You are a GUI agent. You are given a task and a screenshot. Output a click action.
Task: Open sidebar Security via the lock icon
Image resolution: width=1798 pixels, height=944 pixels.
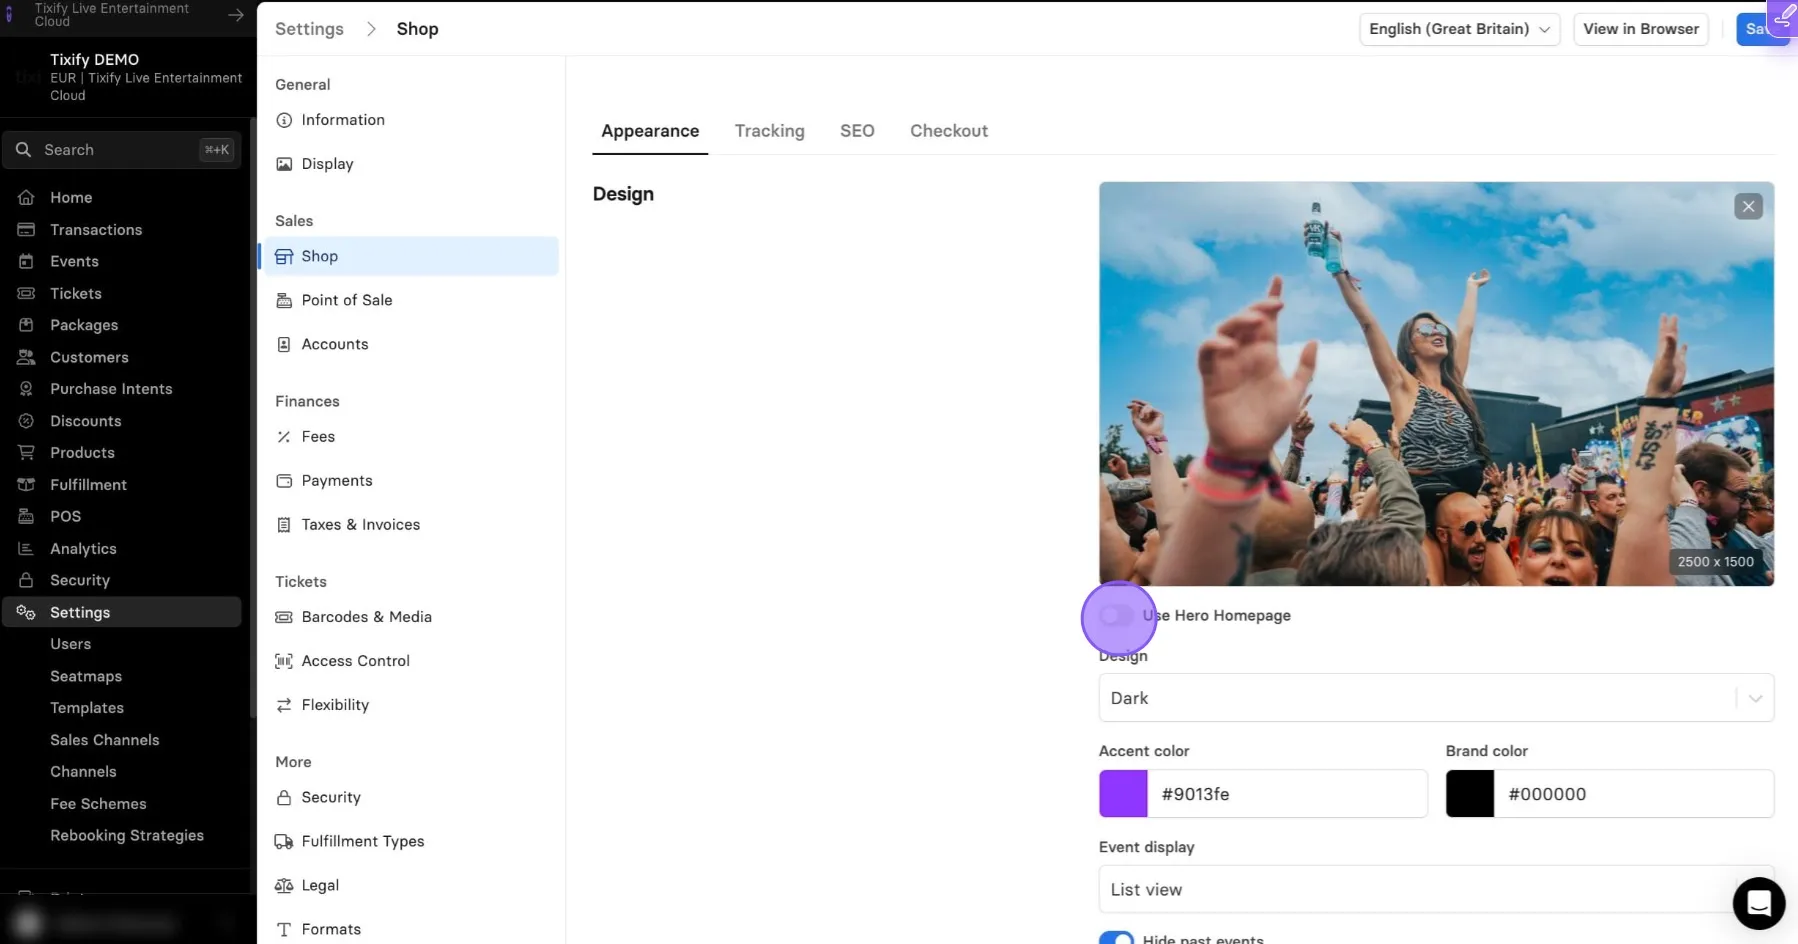point(26,580)
